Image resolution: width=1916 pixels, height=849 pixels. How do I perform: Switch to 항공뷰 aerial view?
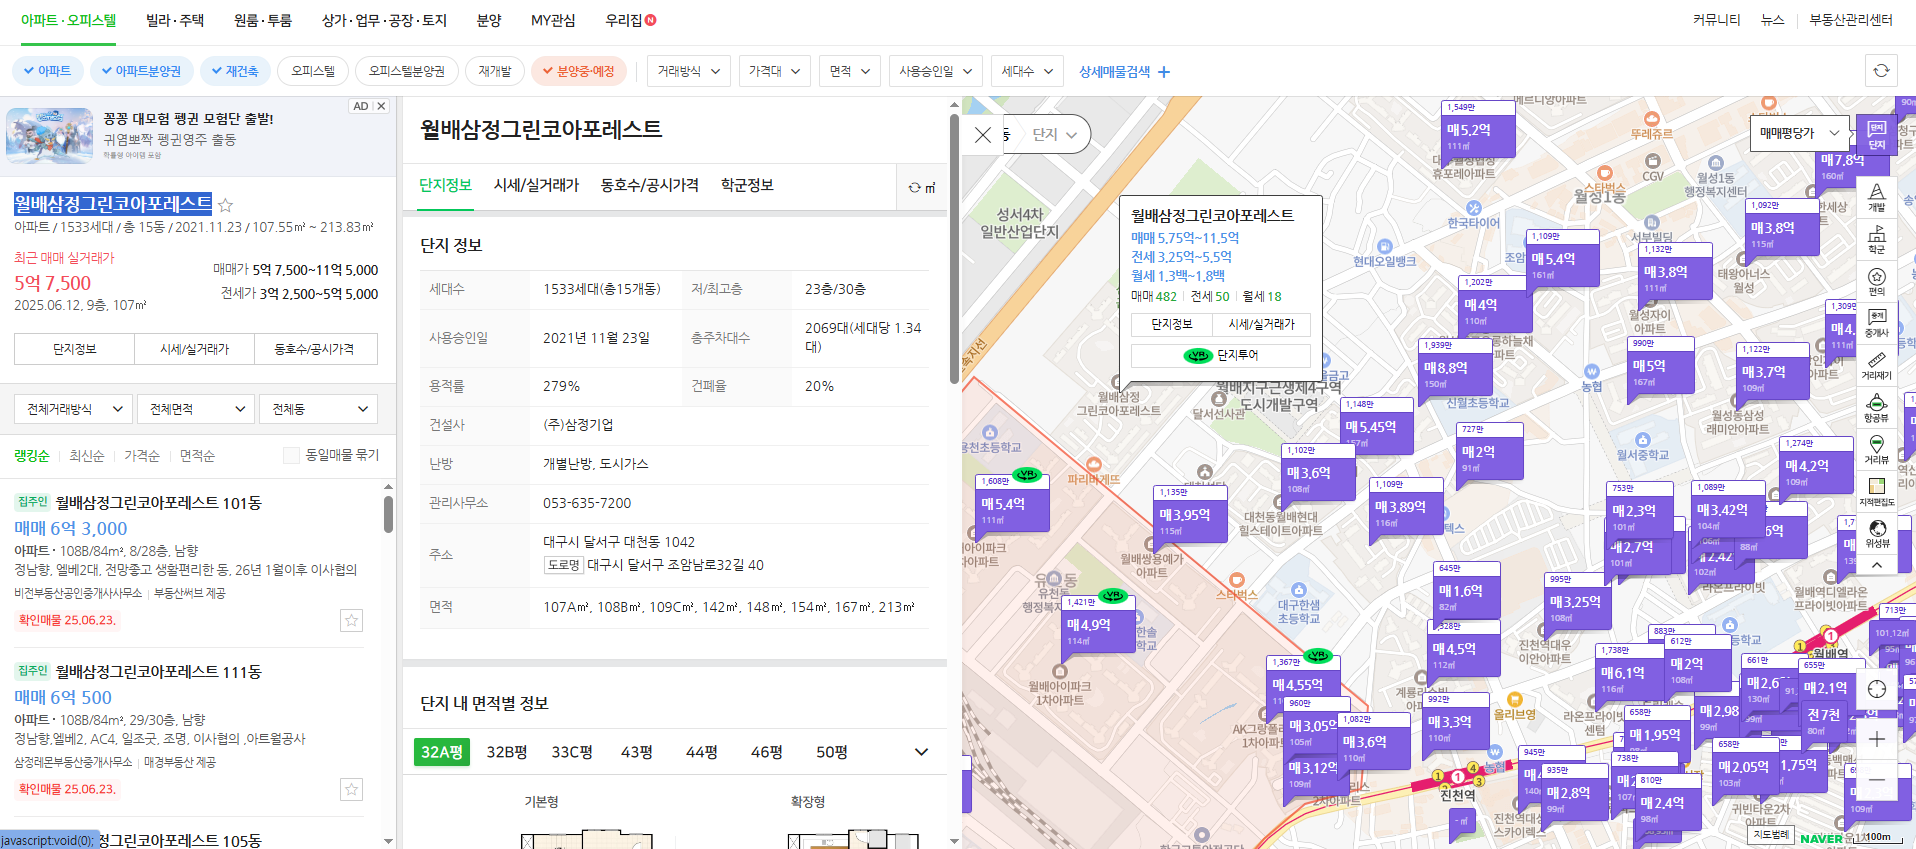point(1876,408)
